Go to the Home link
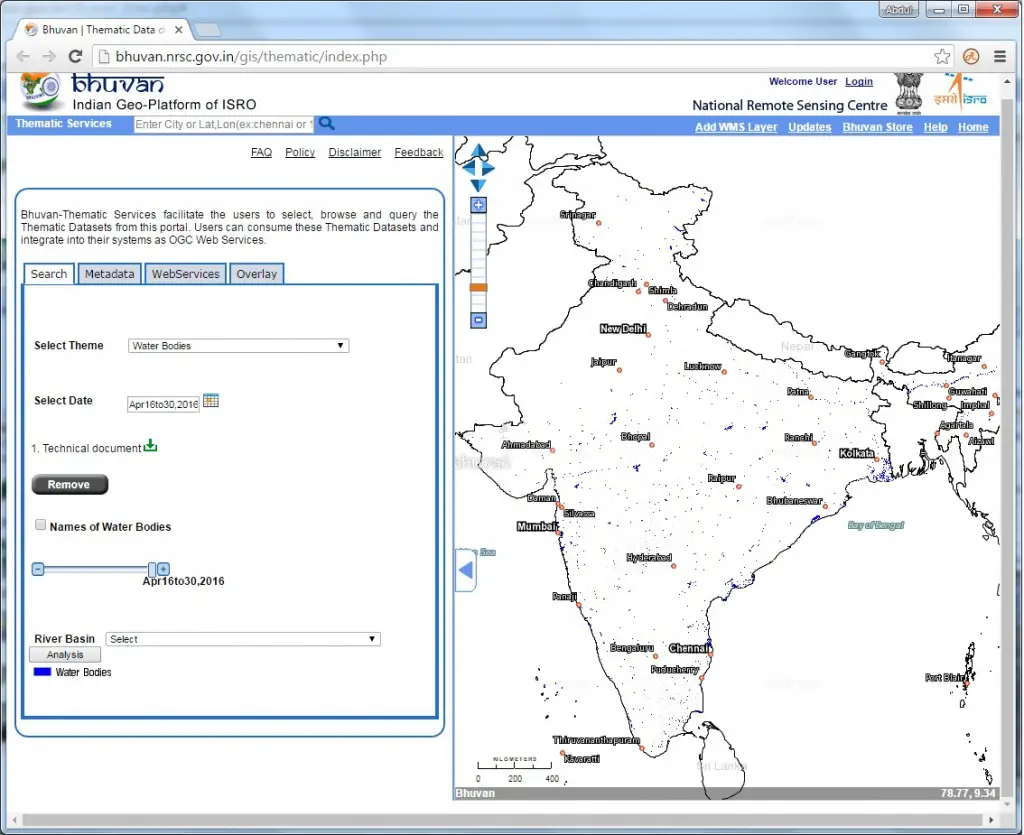Screen dimensions: 1024x835 [973, 127]
